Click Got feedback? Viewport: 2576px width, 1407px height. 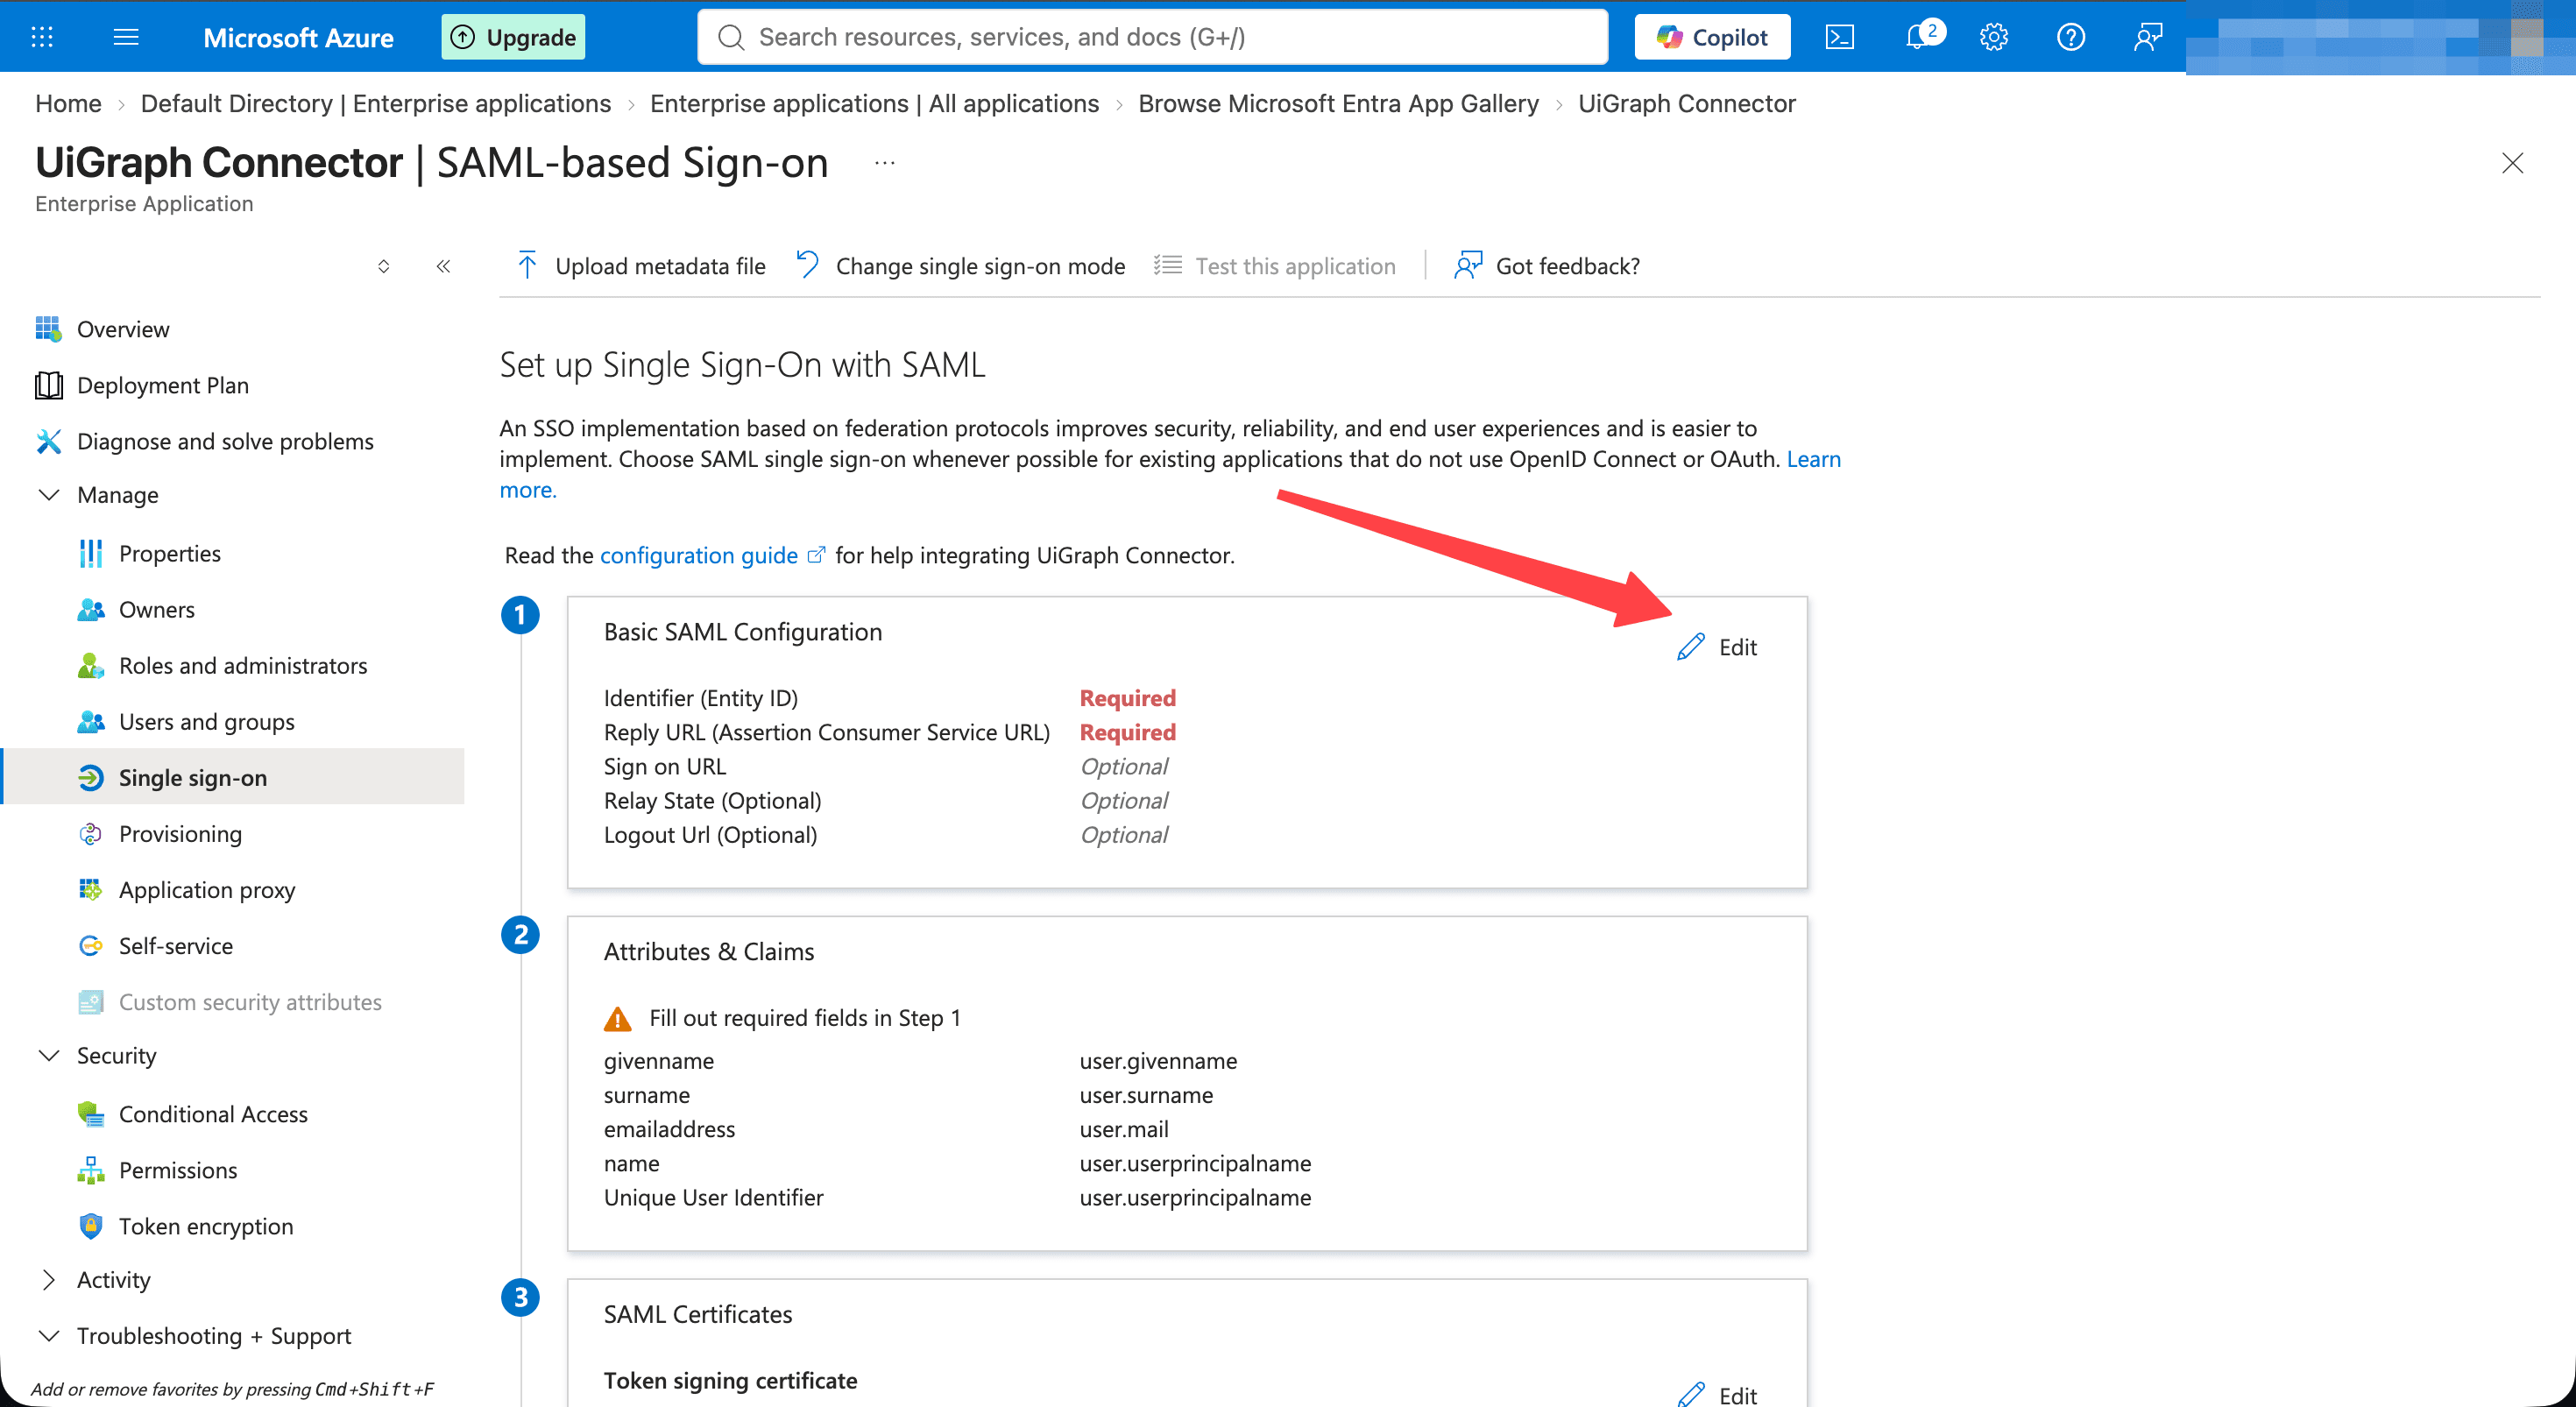1547,266
